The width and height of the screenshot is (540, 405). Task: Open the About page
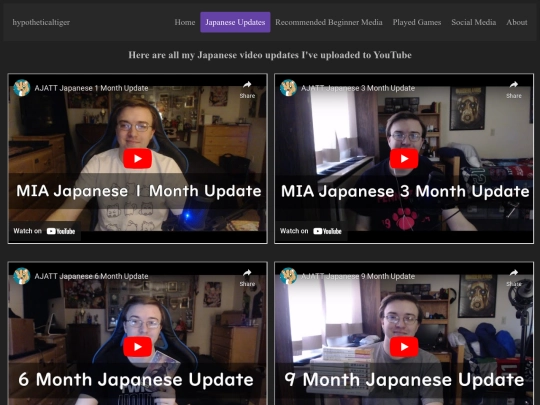coord(517,22)
